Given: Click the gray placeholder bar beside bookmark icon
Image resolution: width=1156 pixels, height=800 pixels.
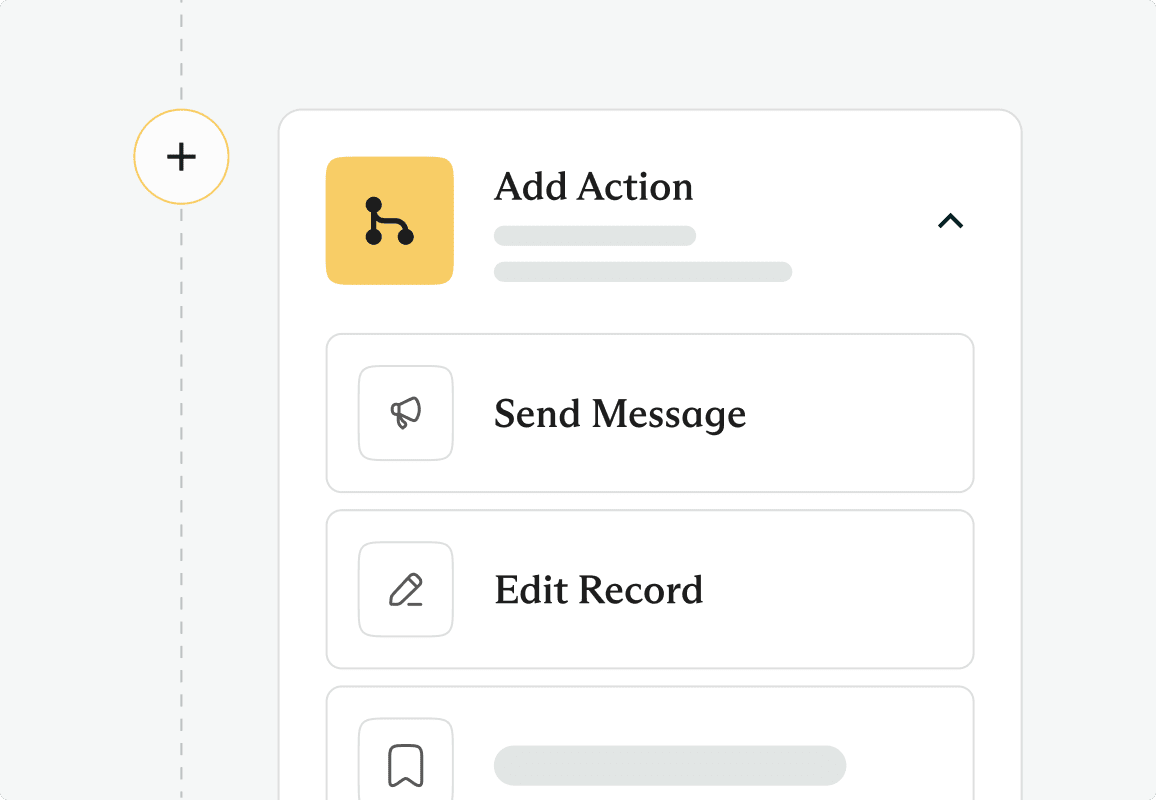Looking at the screenshot, I should pyautogui.click(x=670, y=765).
